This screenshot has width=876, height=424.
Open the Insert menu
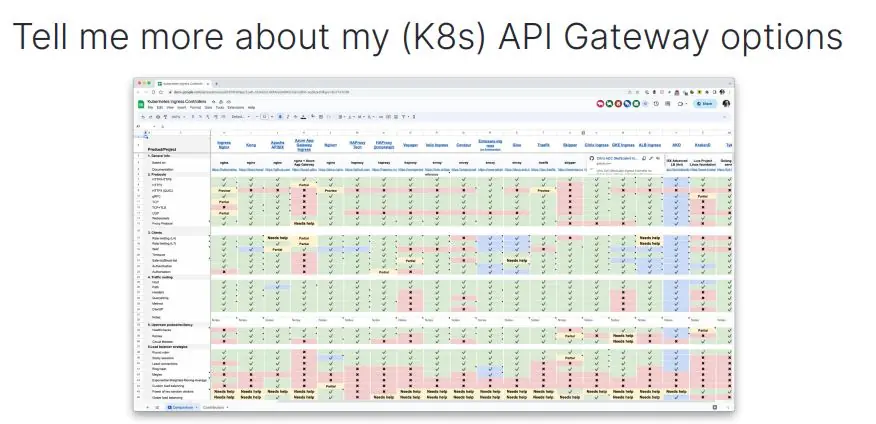[182, 107]
